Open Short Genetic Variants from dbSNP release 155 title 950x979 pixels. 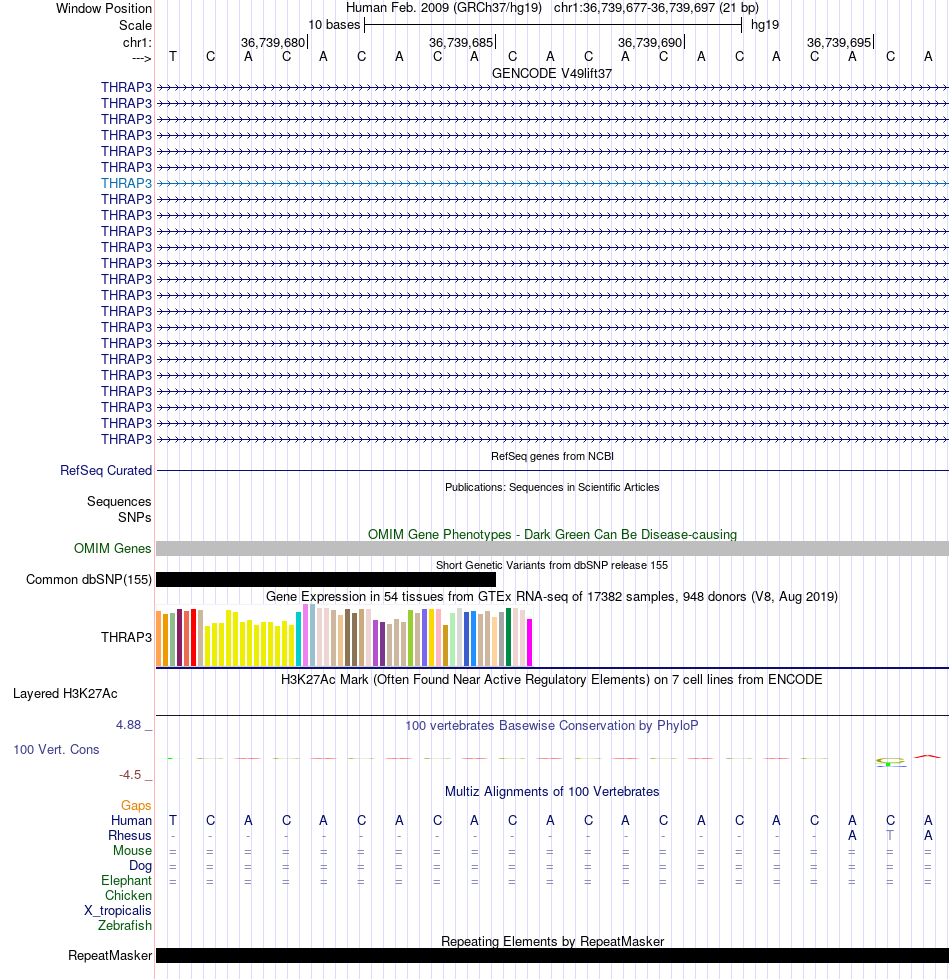point(552,565)
